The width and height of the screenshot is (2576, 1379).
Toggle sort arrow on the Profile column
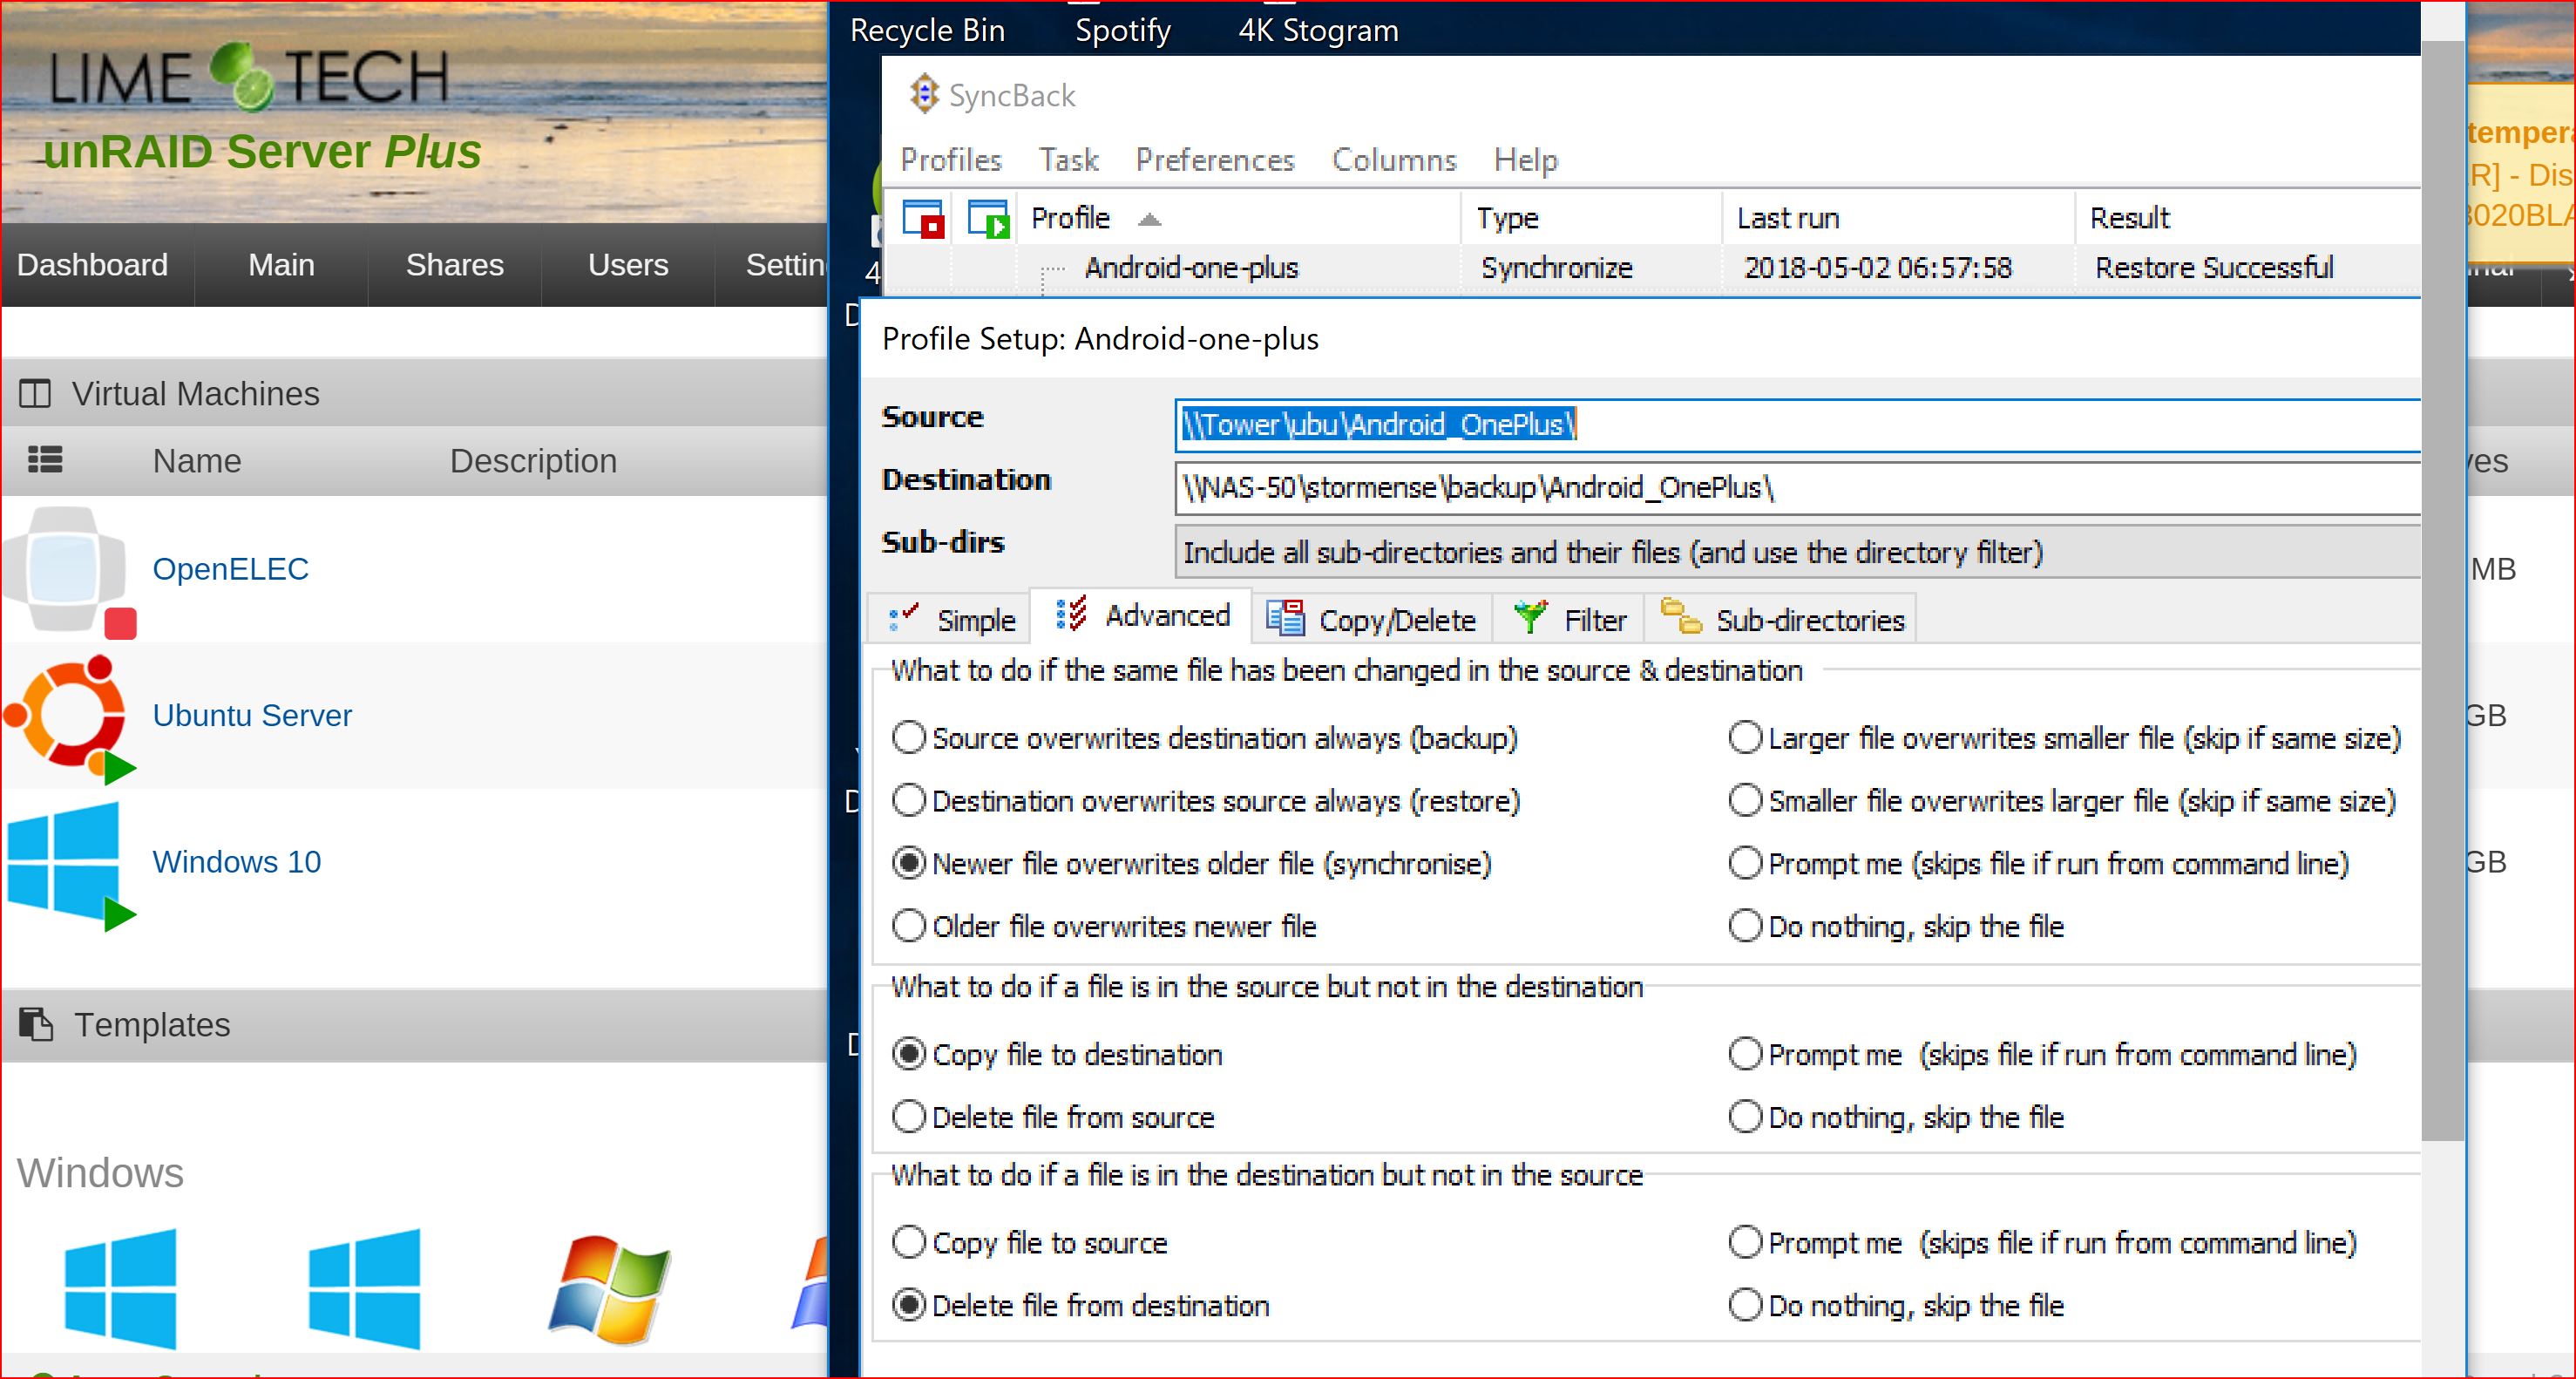coord(1150,219)
